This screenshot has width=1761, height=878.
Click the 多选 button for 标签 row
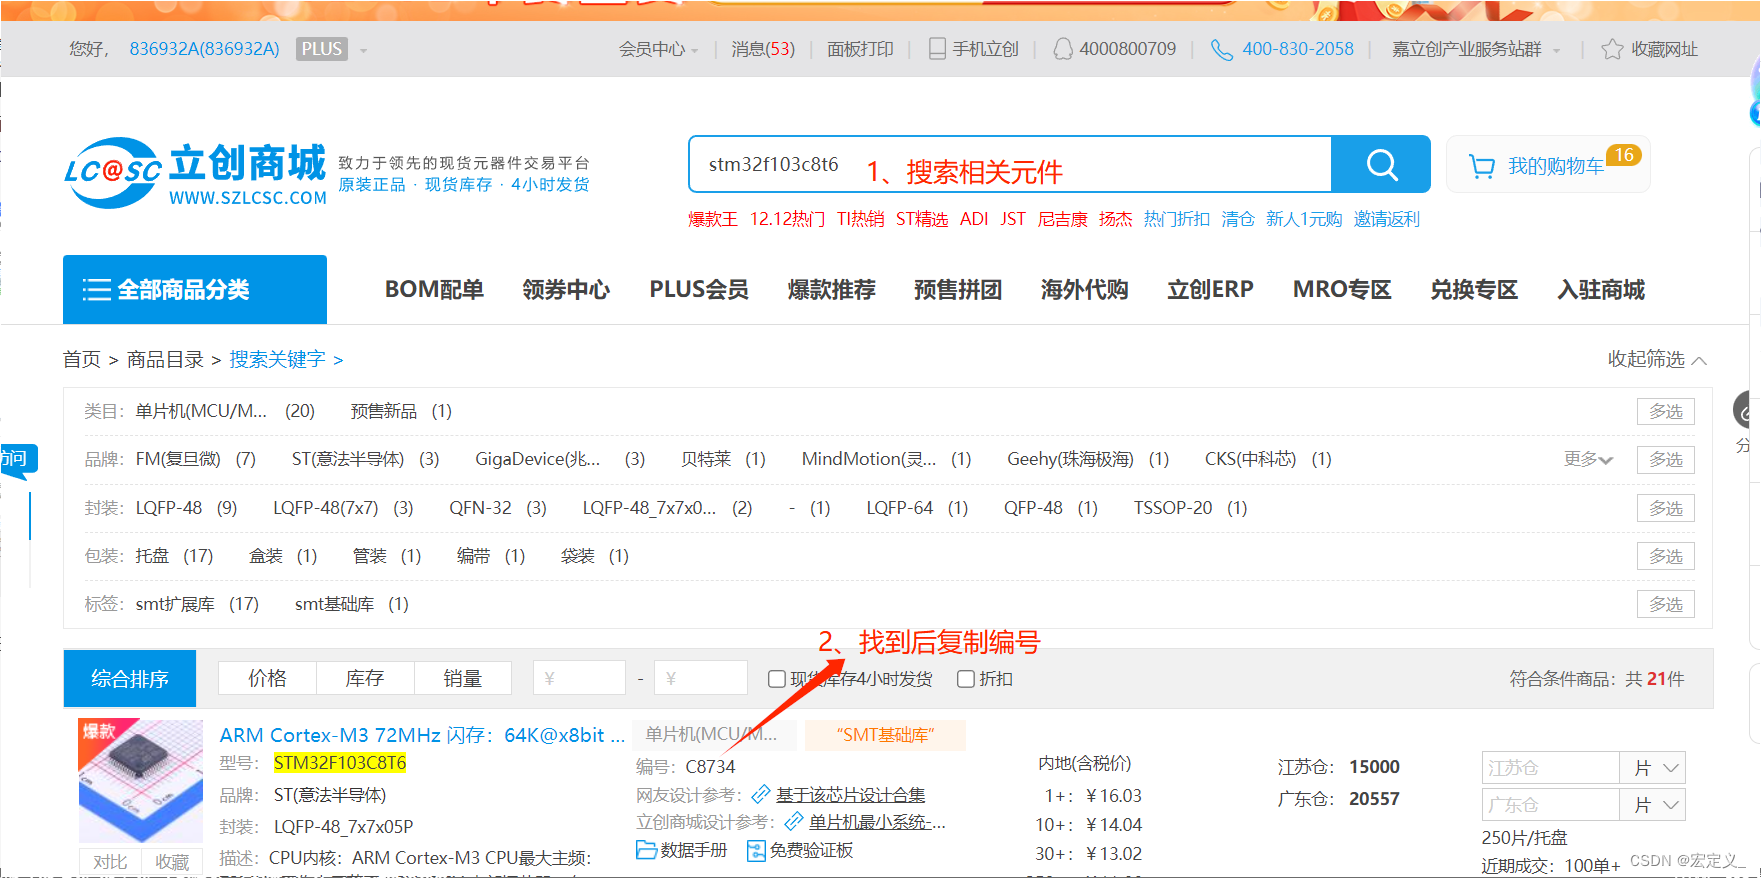coord(1665,604)
